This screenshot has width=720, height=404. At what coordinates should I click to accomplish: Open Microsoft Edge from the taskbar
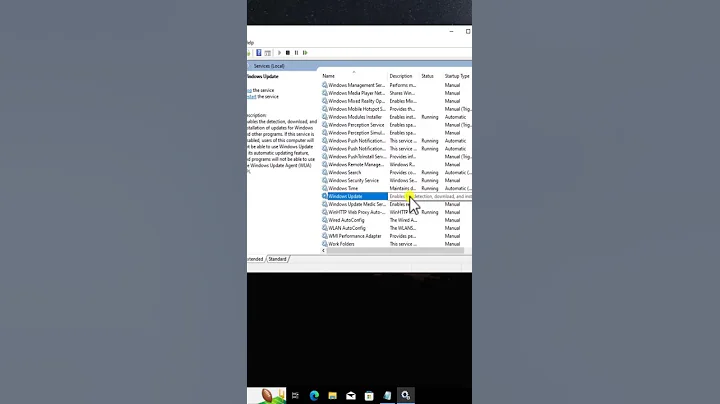click(x=314, y=395)
